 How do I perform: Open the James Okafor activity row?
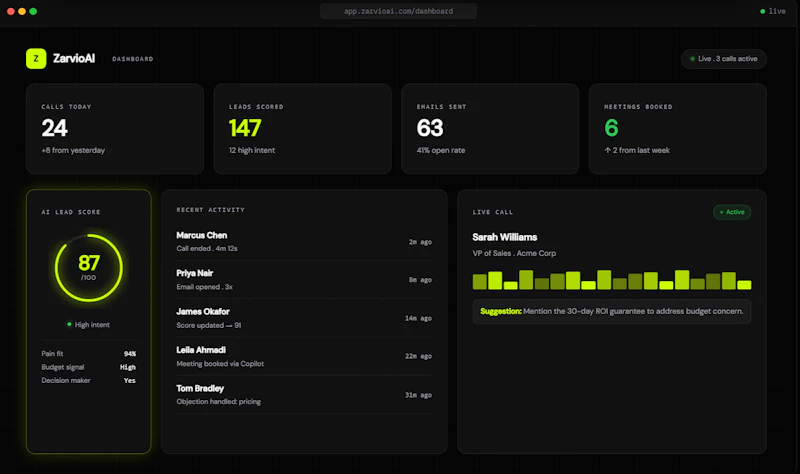coord(304,318)
